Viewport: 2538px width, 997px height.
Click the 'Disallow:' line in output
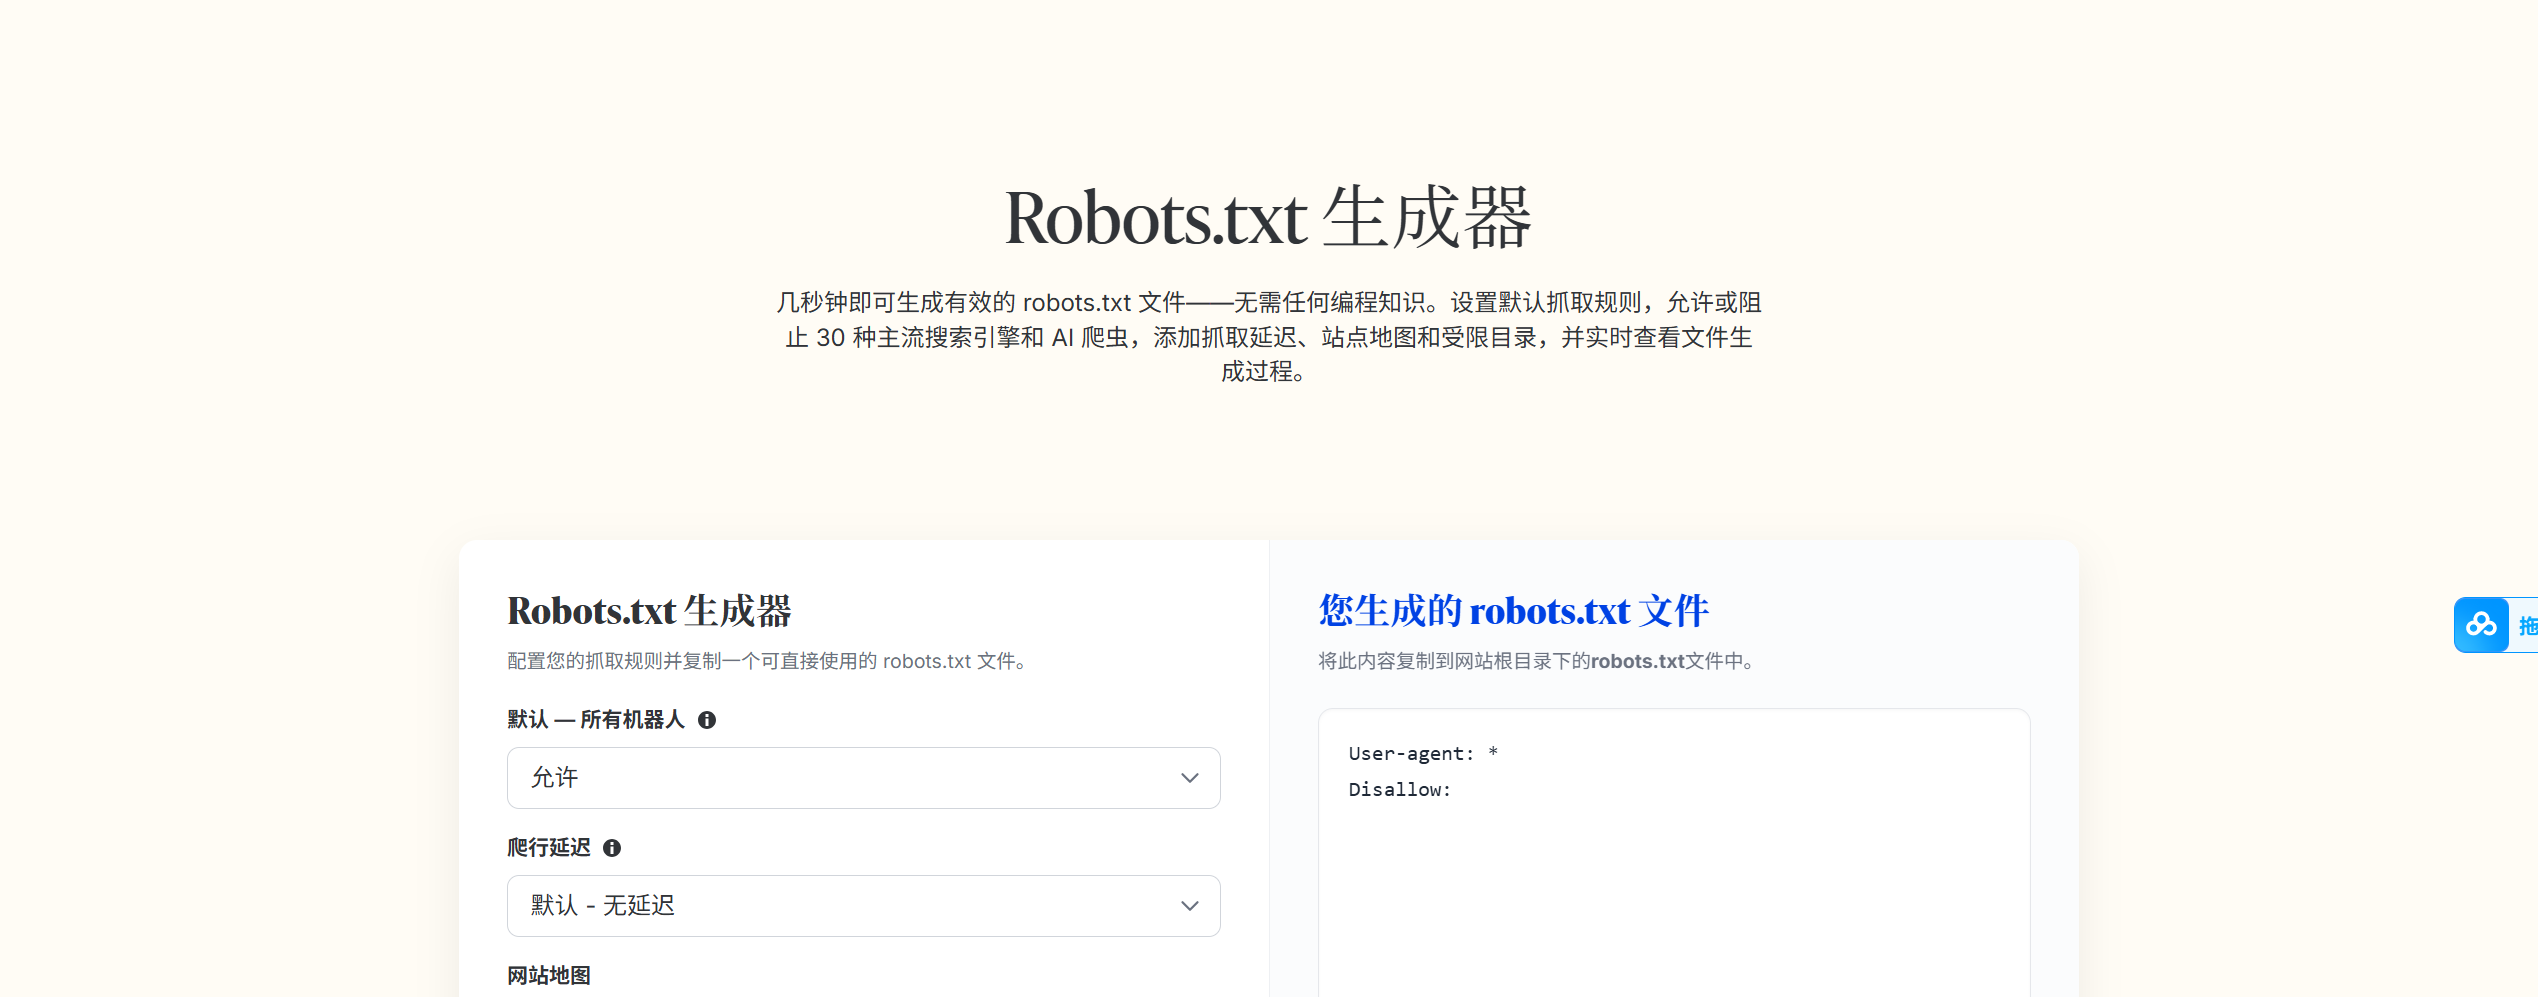(1399, 790)
